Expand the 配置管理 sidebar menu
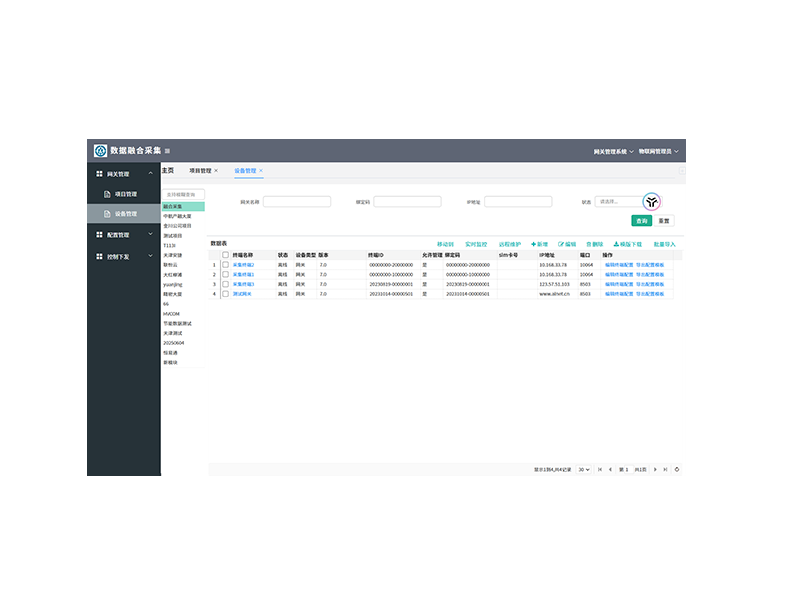Screen dimensions: 800x600 [123, 235]
